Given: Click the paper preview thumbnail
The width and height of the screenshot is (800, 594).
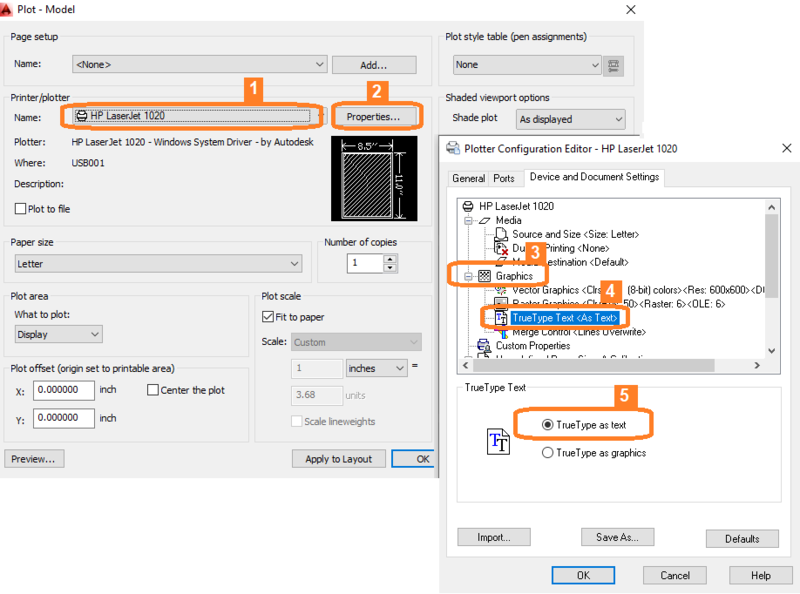Looking at the screenshot, I should tap(374, 179).
